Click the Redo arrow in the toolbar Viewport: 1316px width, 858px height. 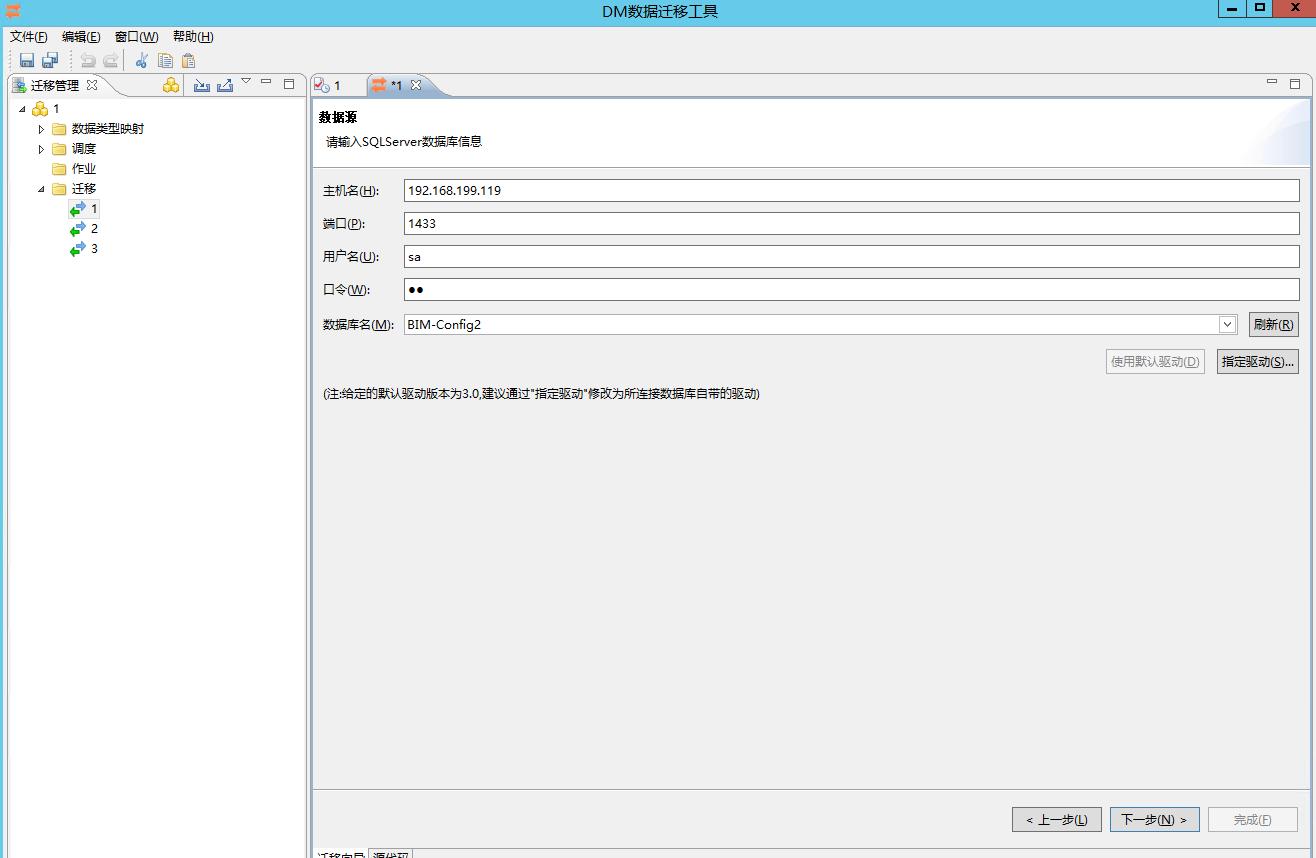(x=111, y=60)
